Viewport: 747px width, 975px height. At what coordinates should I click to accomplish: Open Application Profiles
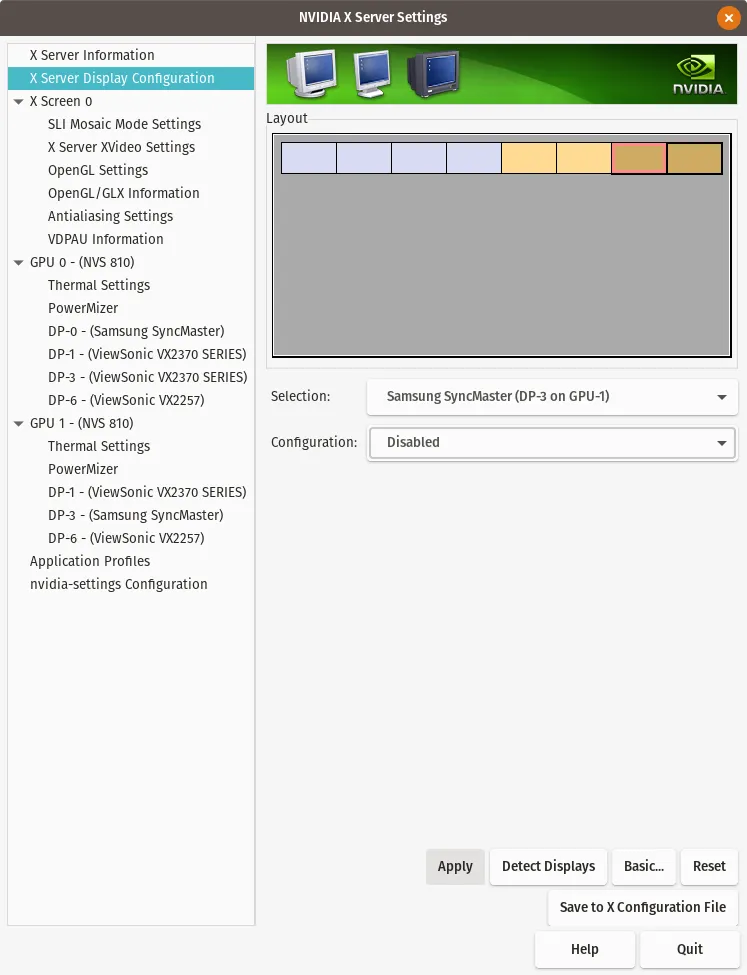tap(90, 561)
